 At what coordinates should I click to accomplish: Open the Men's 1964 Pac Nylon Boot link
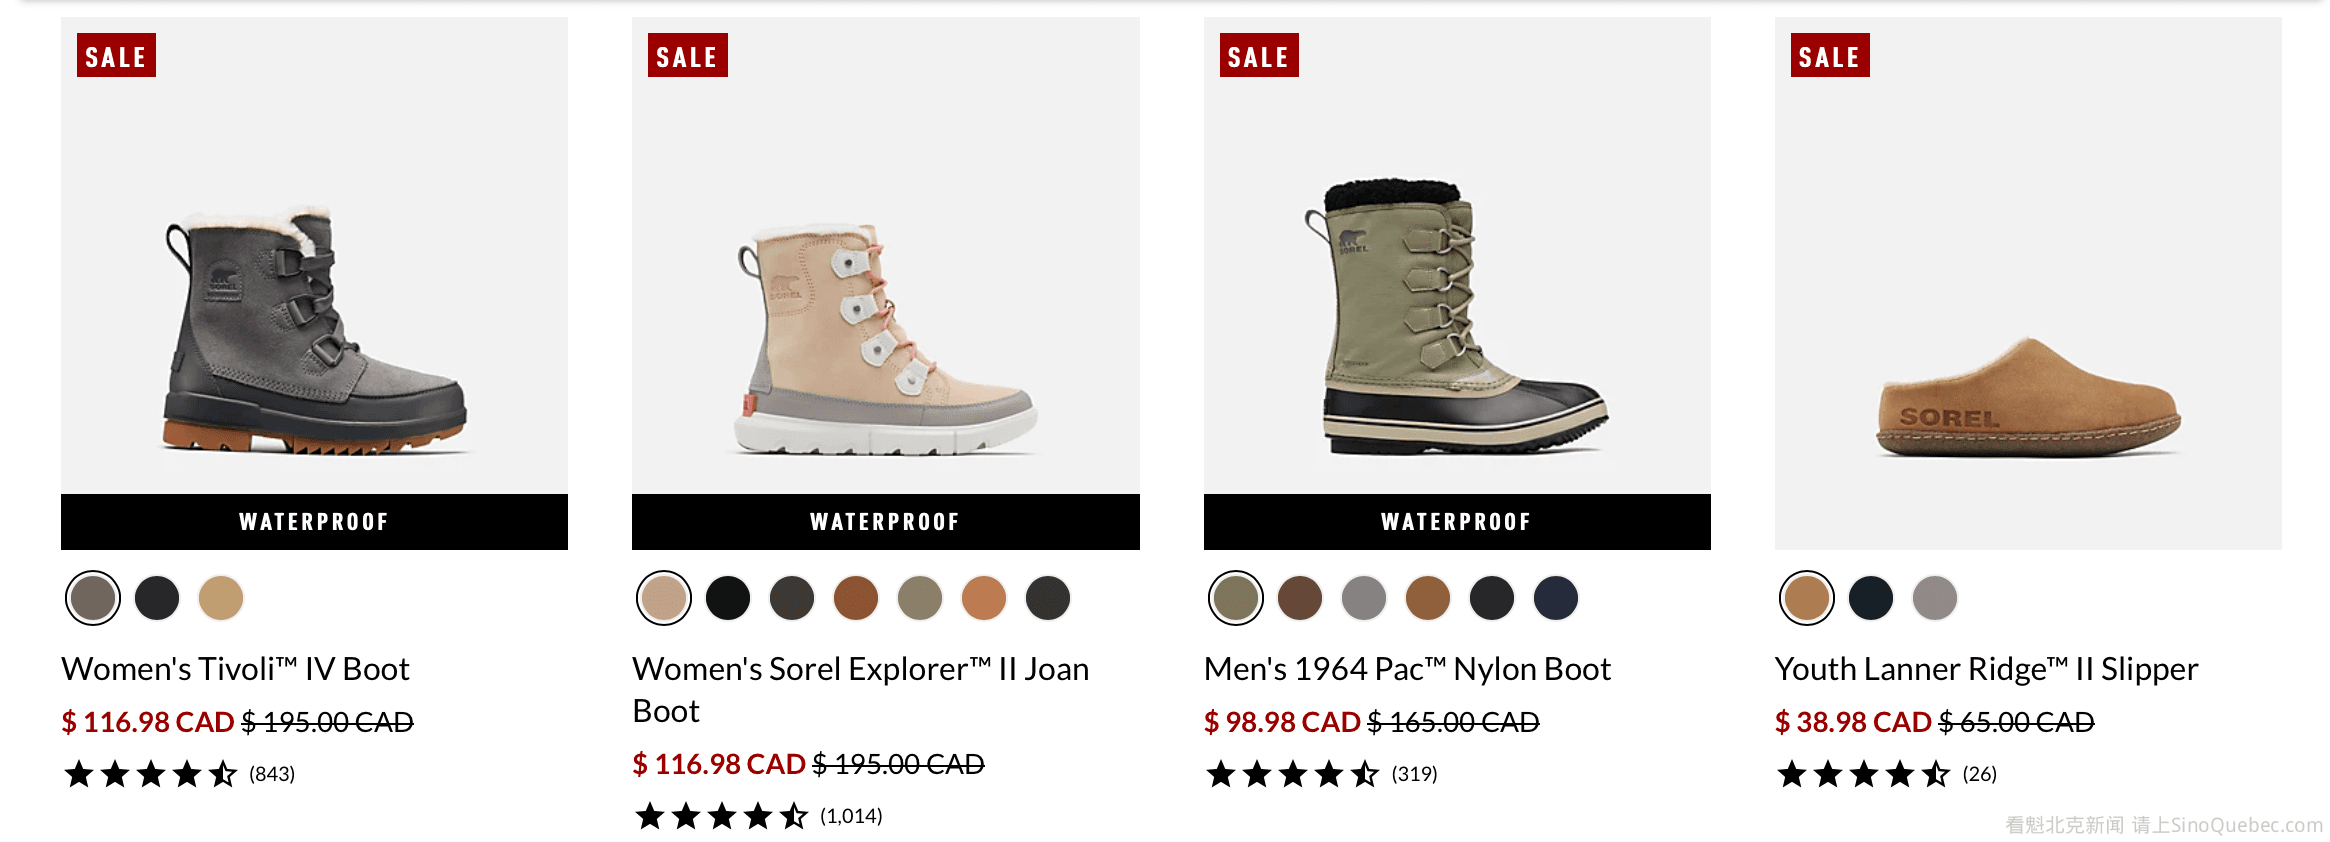click(1407, 669)
